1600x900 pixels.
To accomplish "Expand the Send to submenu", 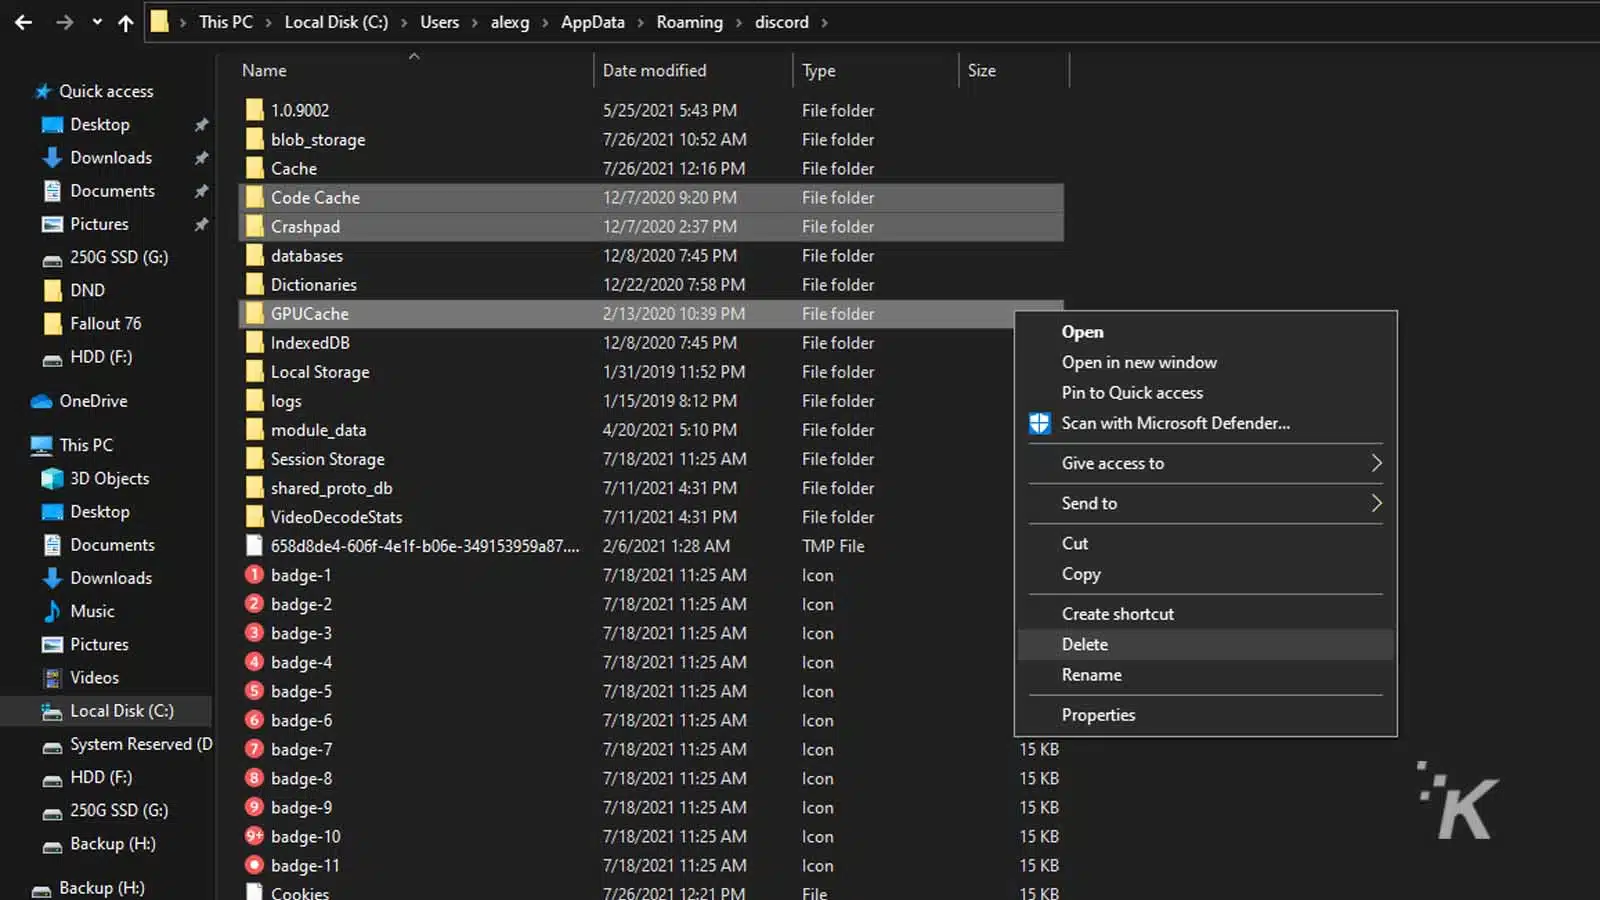I will (x=1089, y=503).
